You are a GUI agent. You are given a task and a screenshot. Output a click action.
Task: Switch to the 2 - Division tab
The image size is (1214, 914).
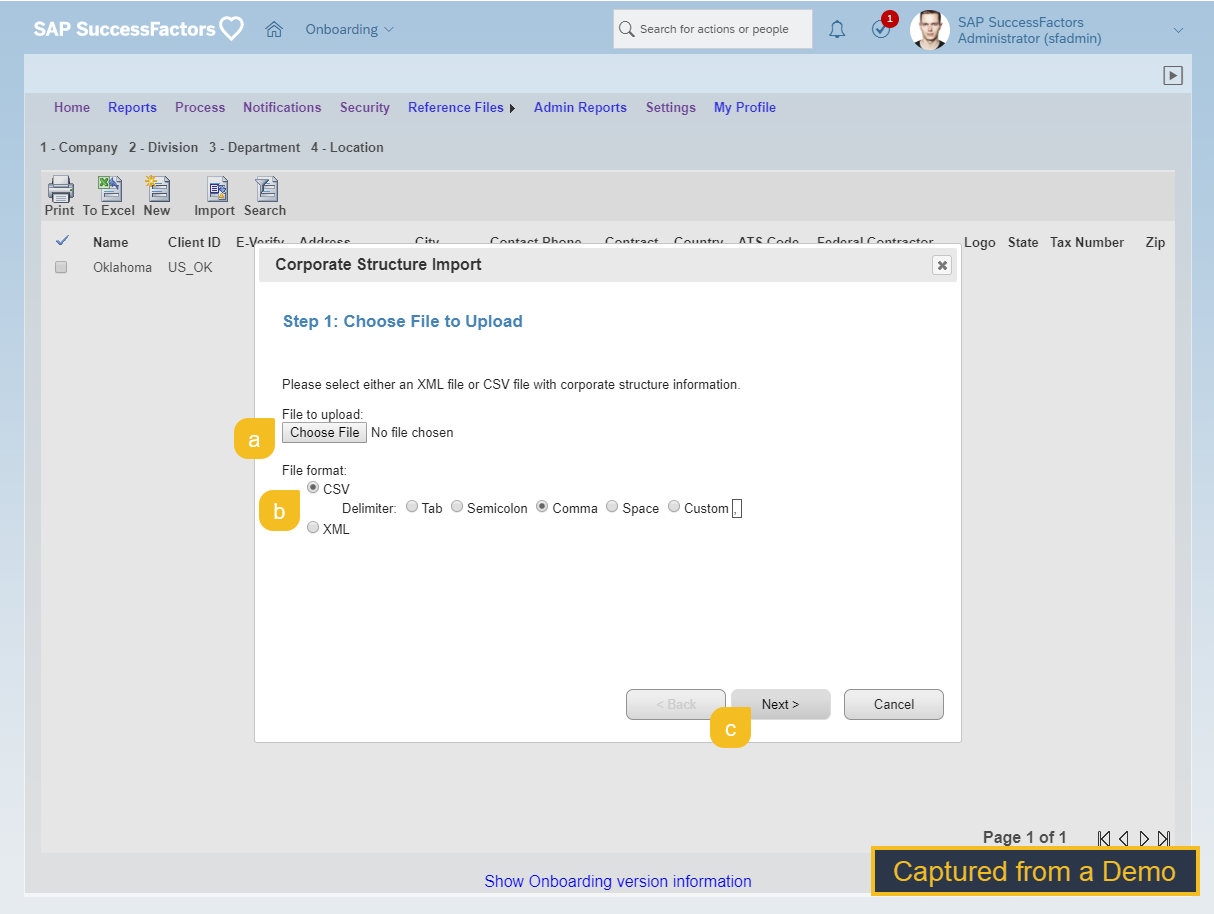(163, 148)
